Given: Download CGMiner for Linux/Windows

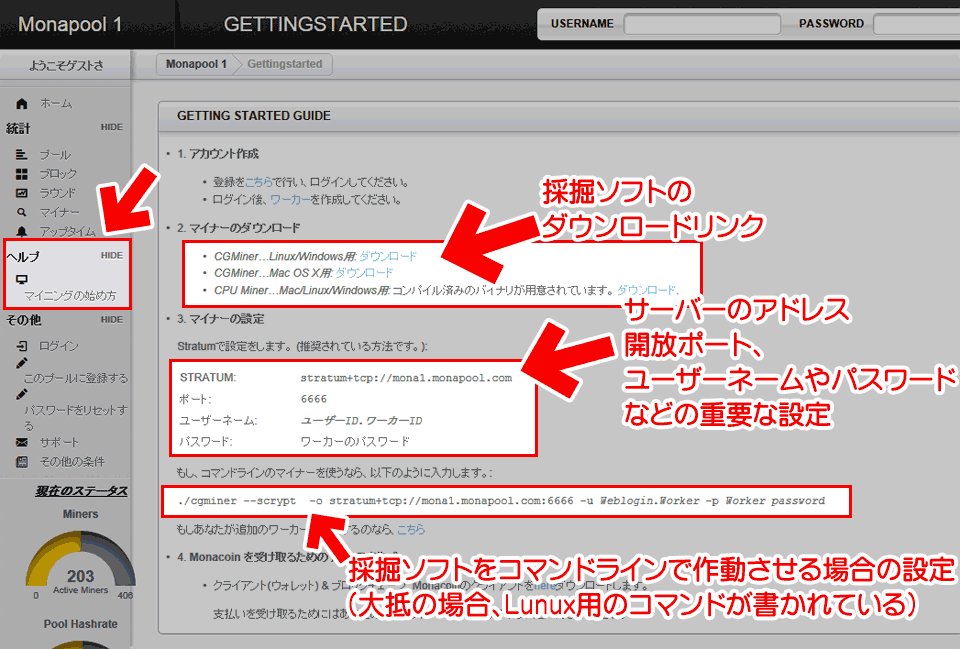Looking at the screenshot, I should tap(388, 256).
